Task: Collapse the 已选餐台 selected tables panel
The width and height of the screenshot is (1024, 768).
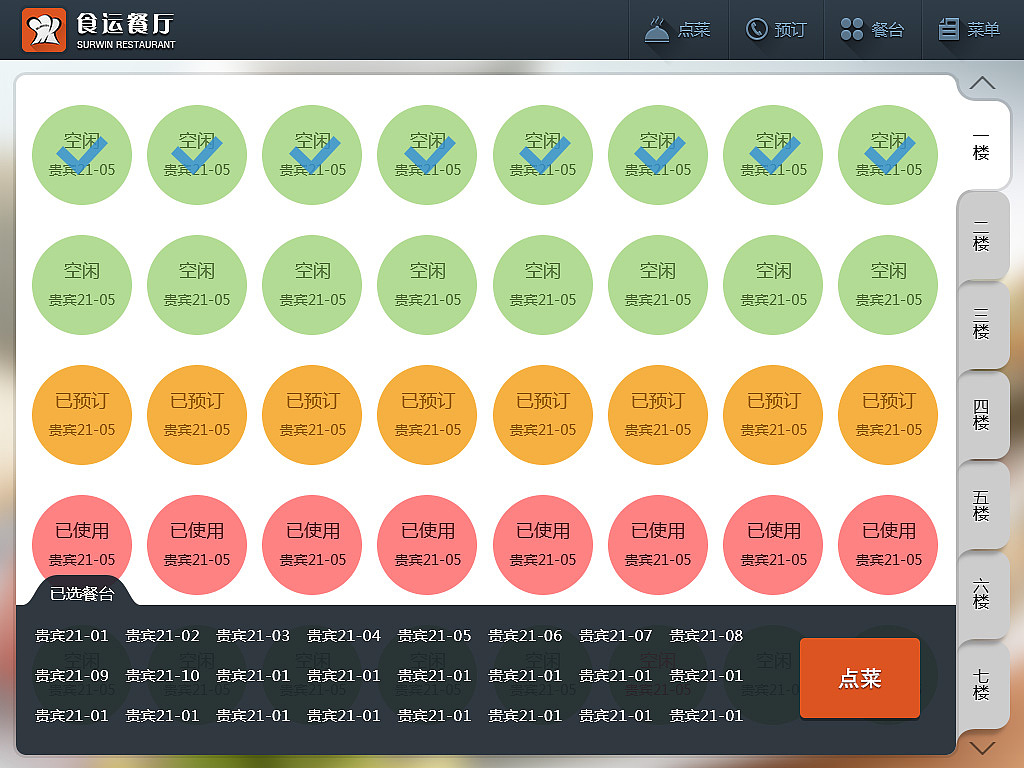Action: [82, 593]
